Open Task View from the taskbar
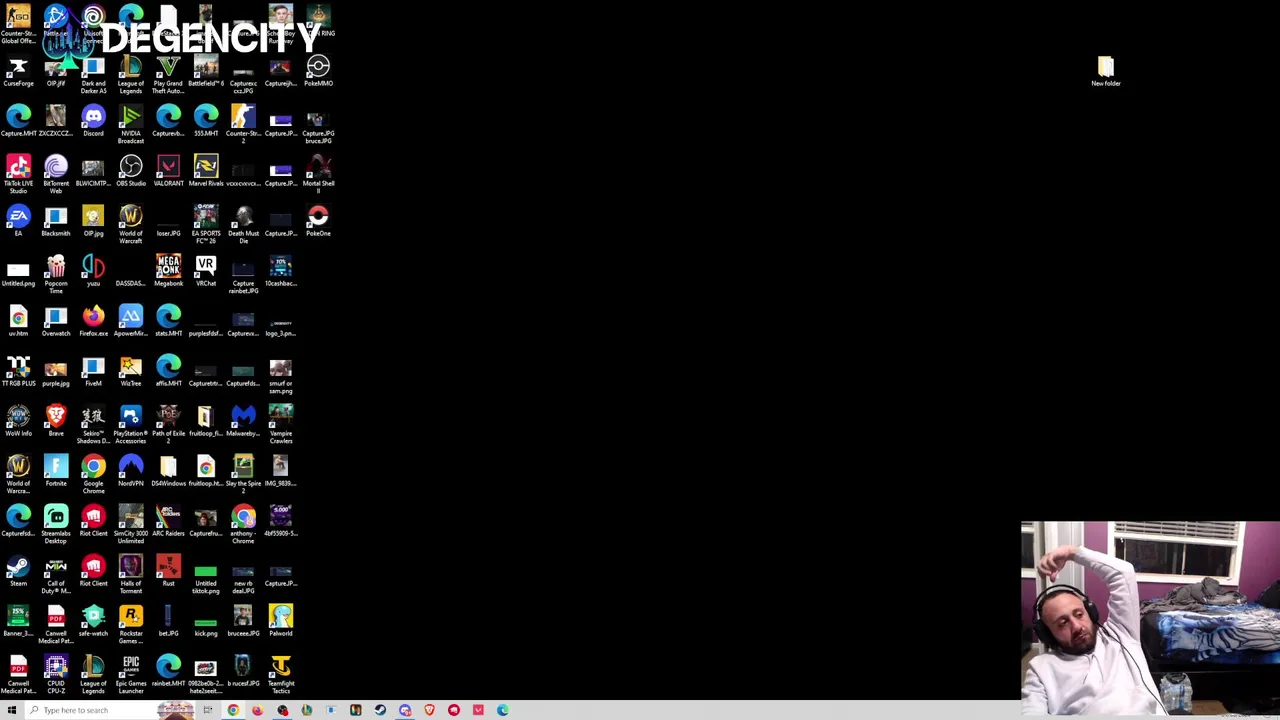The width and height of the screenshot is (1280, 720). coord(207,710)
